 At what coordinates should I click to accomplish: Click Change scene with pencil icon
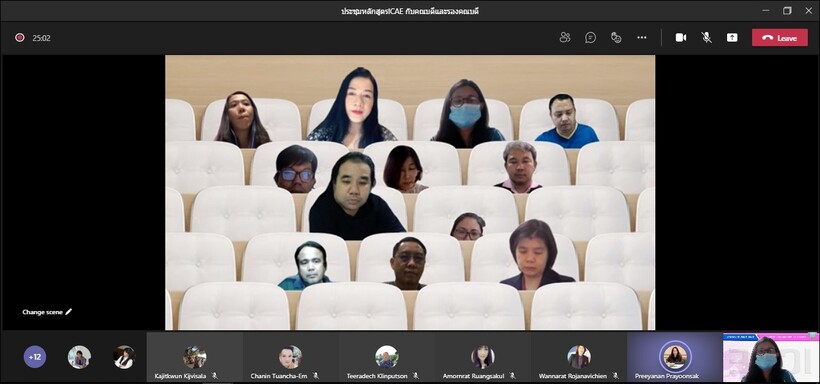(x=47, y=312)
